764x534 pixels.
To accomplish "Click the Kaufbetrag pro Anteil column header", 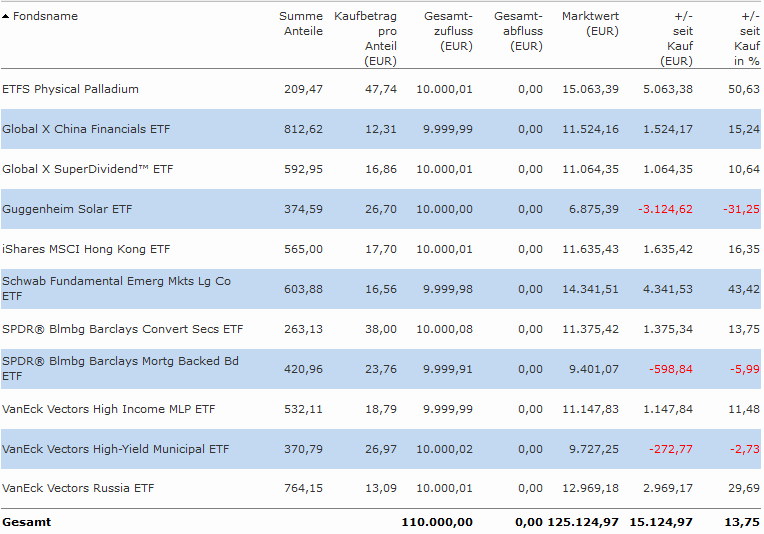I will tap(364, 39).
